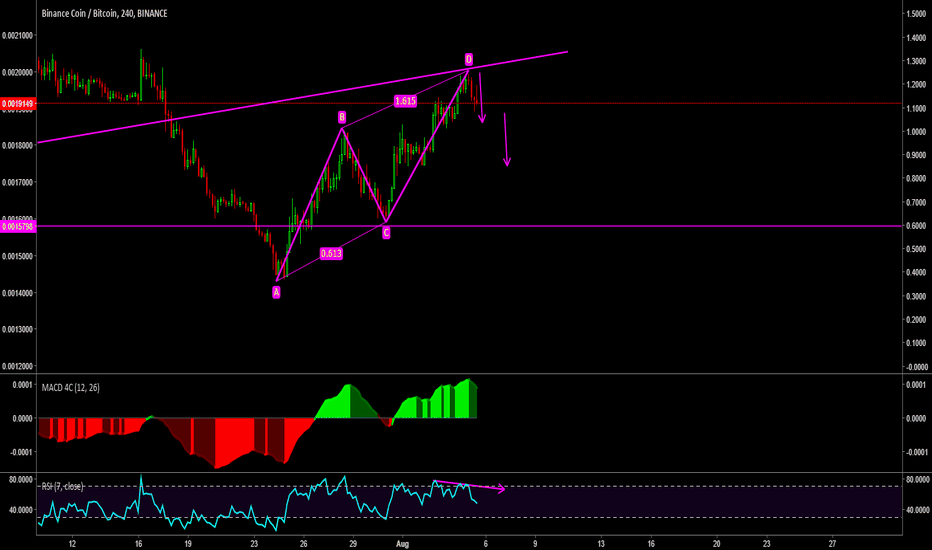Click the Aug label on time axis
The image size is (932, 550).
(402, 543)
